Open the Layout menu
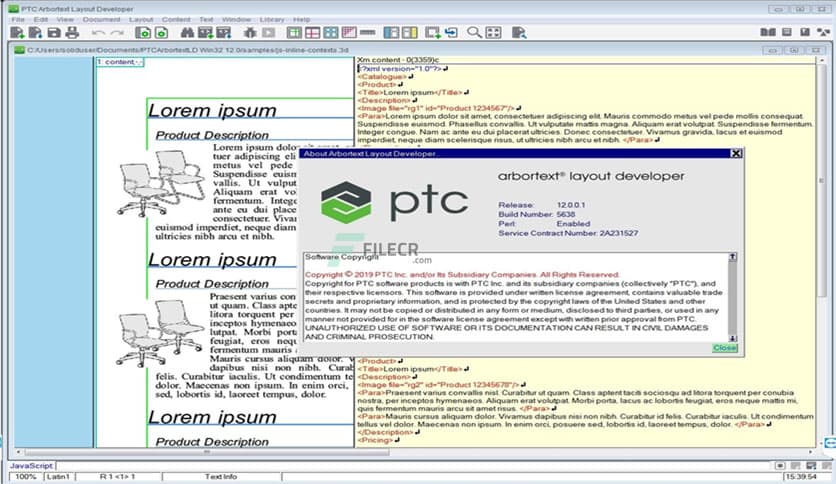 tap(141, 19)
